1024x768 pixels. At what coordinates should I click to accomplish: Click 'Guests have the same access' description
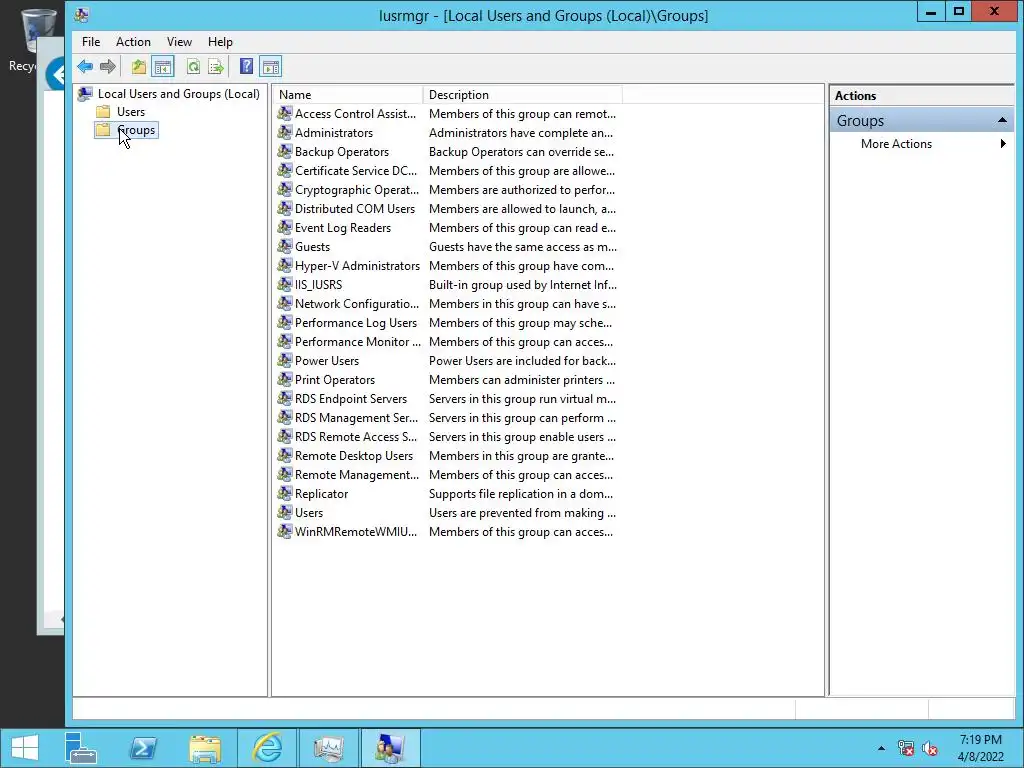pos(523,247)
